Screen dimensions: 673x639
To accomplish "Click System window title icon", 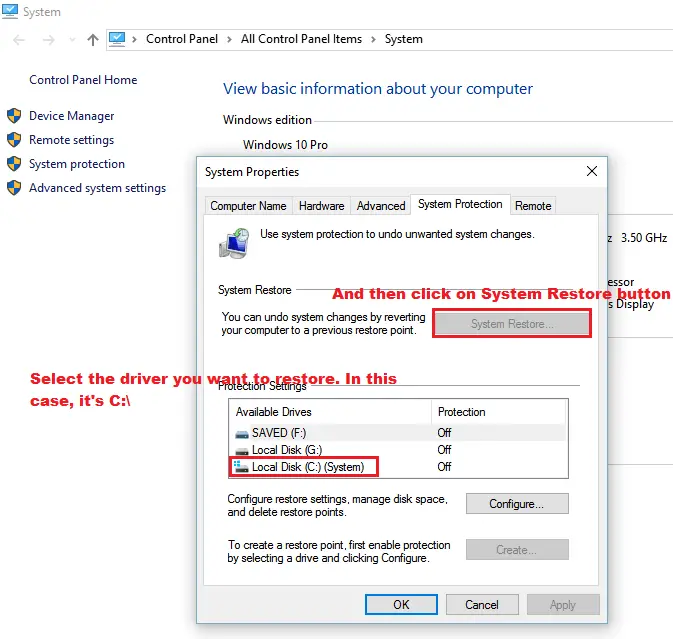I will tap(10, 11).
